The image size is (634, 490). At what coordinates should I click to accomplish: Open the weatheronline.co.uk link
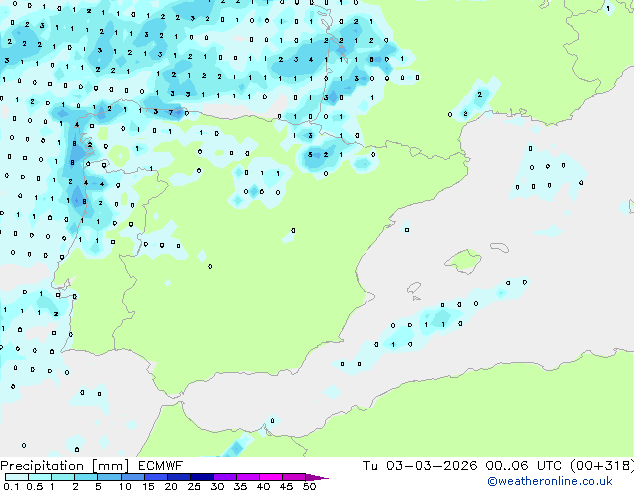[550, 481]
